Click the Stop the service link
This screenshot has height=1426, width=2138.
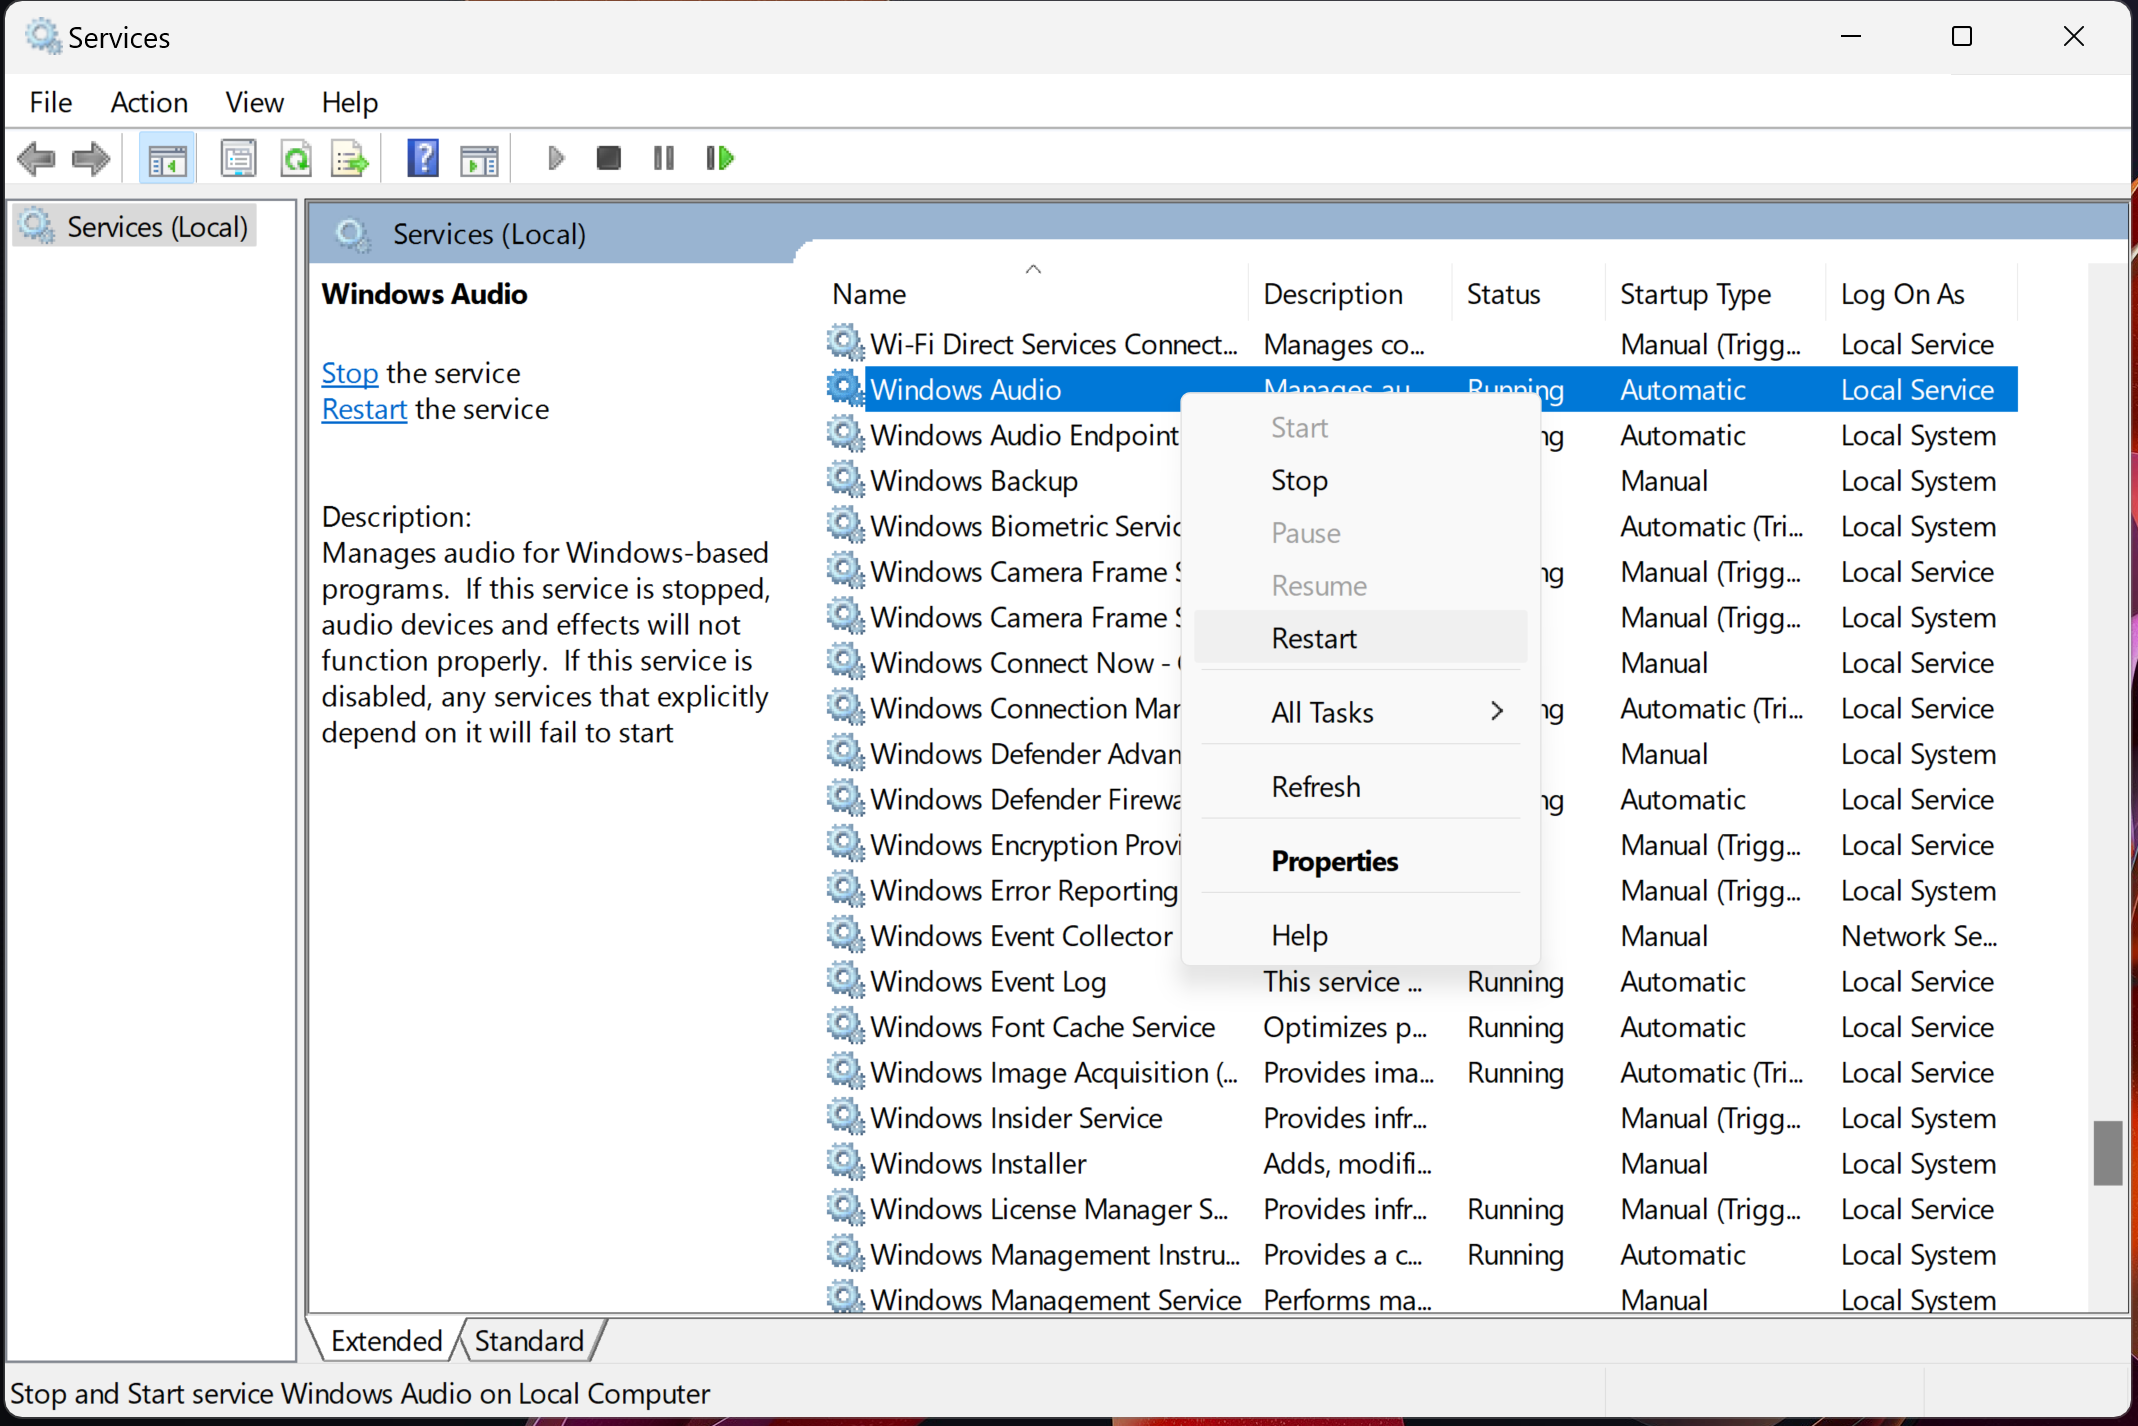350,373
